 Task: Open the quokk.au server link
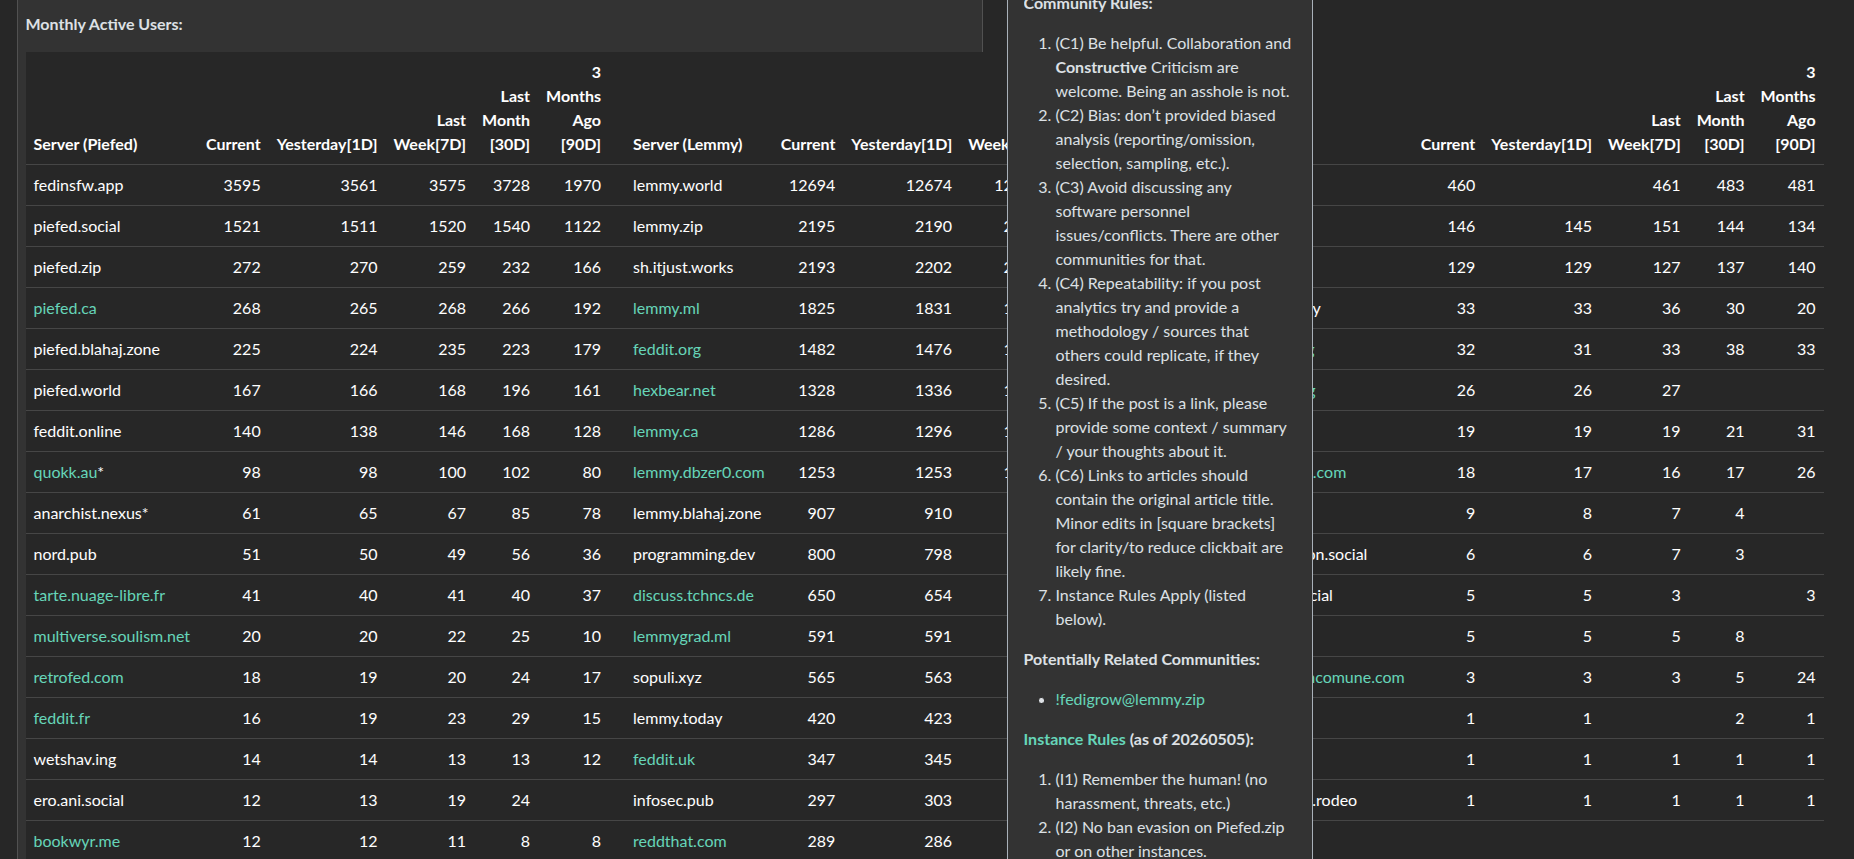click(x=66, y=473)
